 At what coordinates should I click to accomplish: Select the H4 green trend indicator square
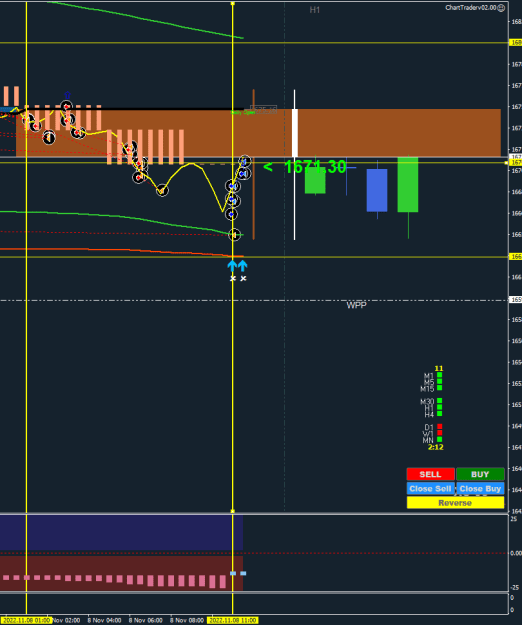[x=440, y=414]
